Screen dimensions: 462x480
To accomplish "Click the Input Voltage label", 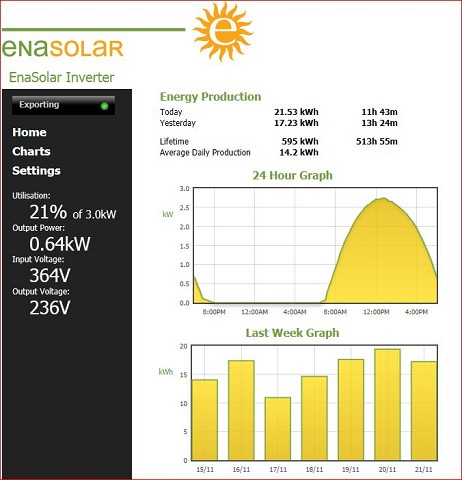I will 38,259.
